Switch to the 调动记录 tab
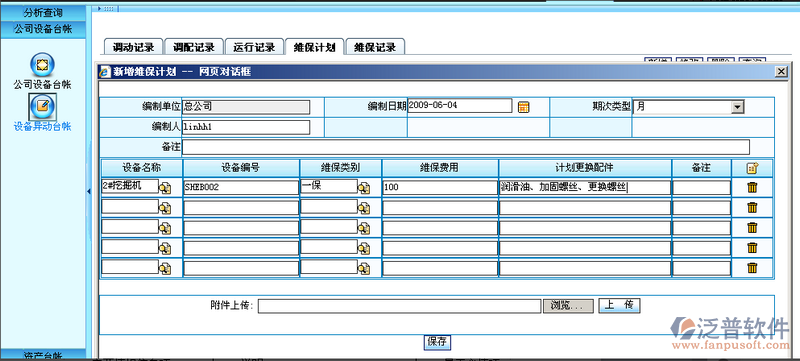The image size is (800, 361). [133, 47]
